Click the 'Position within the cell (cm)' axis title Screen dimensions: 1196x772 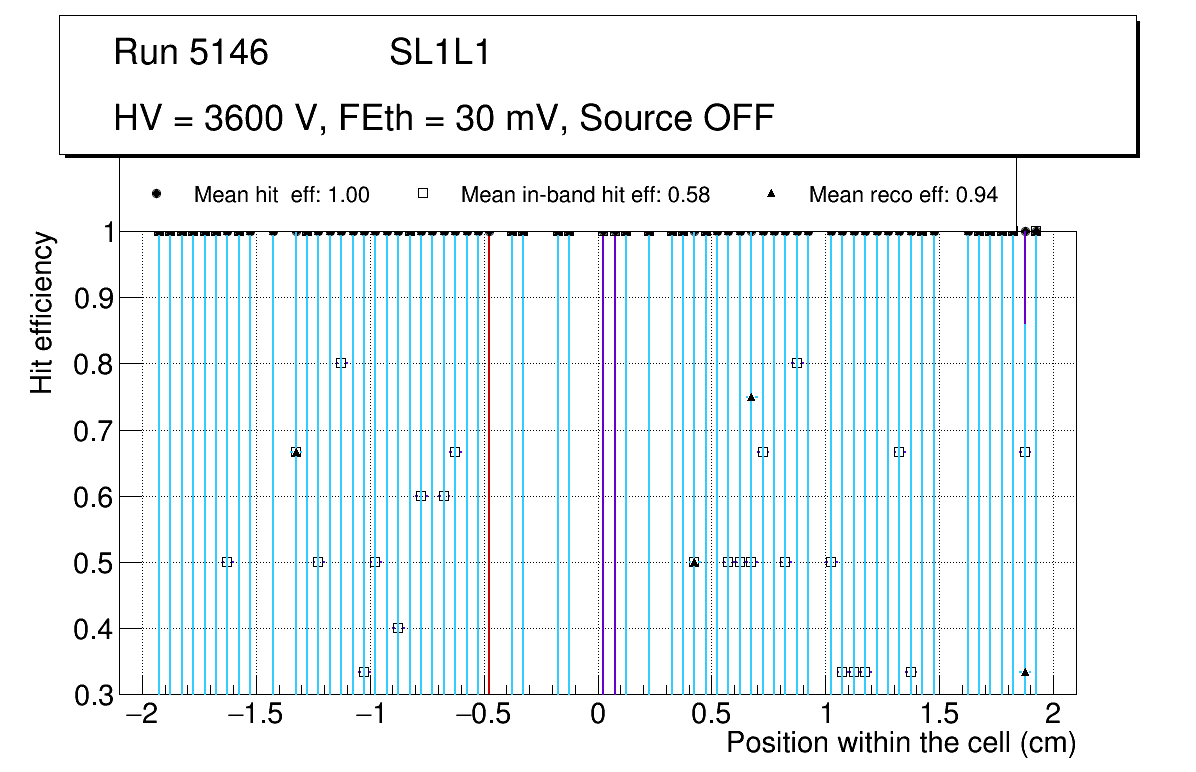coord(900,745)
